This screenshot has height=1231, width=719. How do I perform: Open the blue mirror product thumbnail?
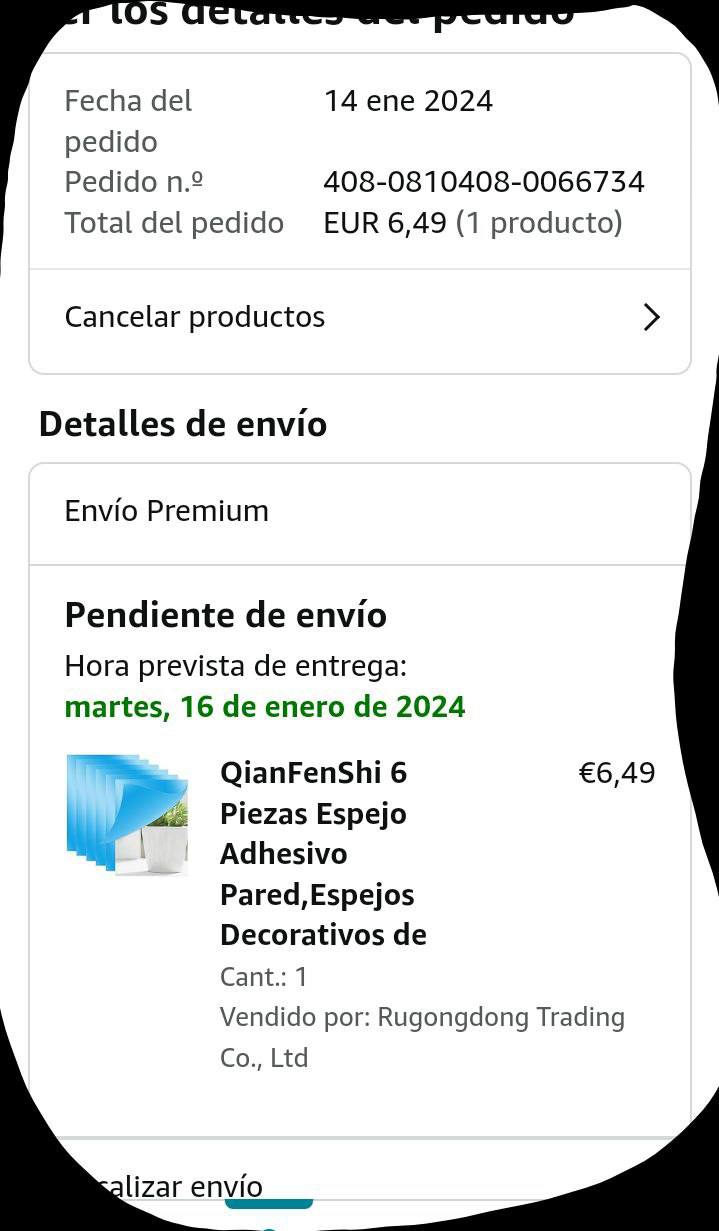coord(127,815)
